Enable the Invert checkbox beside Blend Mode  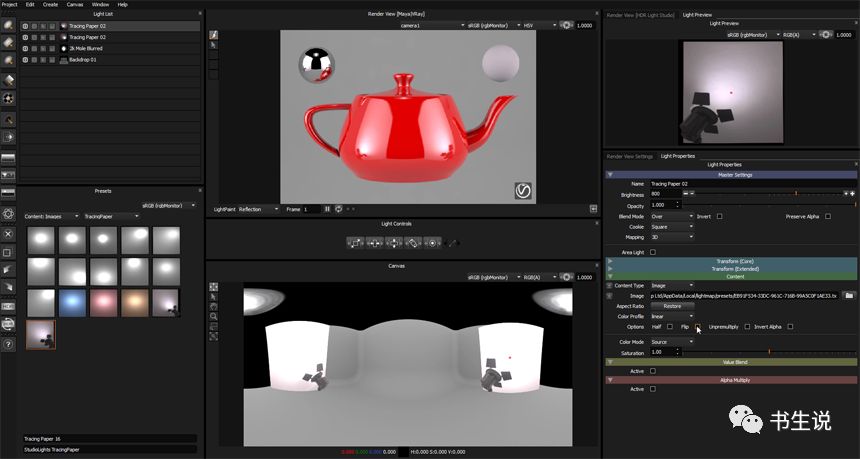[x=720, y=217]
